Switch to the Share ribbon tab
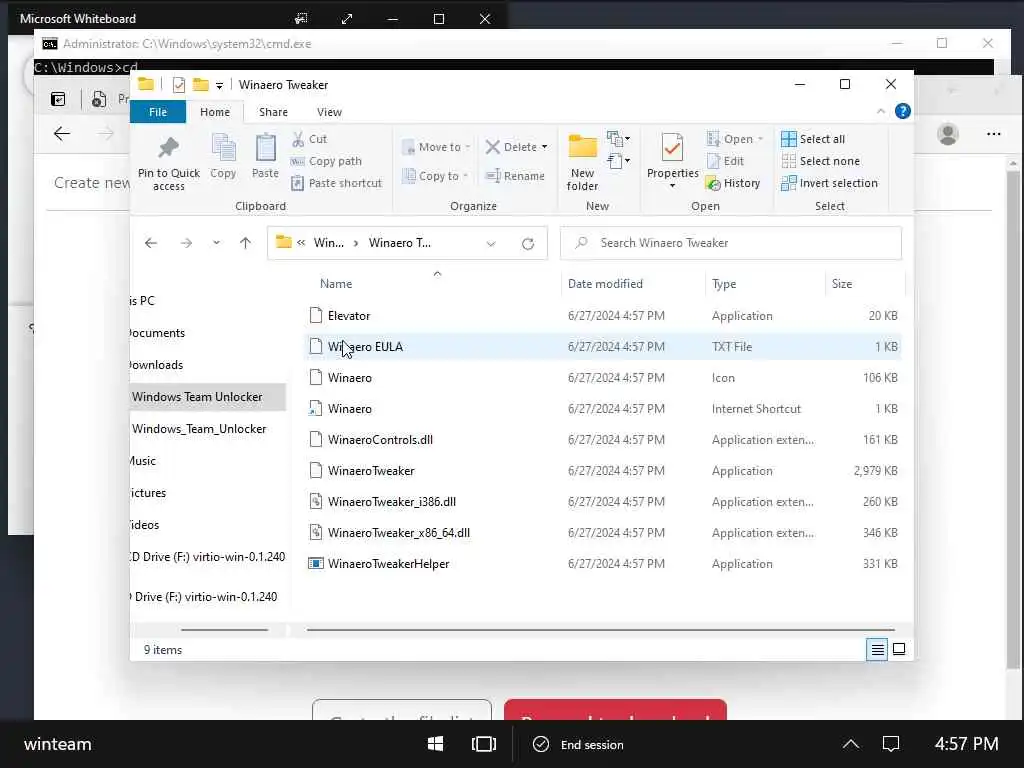Viewport: 1024px width, 768px height. (273, 112)
